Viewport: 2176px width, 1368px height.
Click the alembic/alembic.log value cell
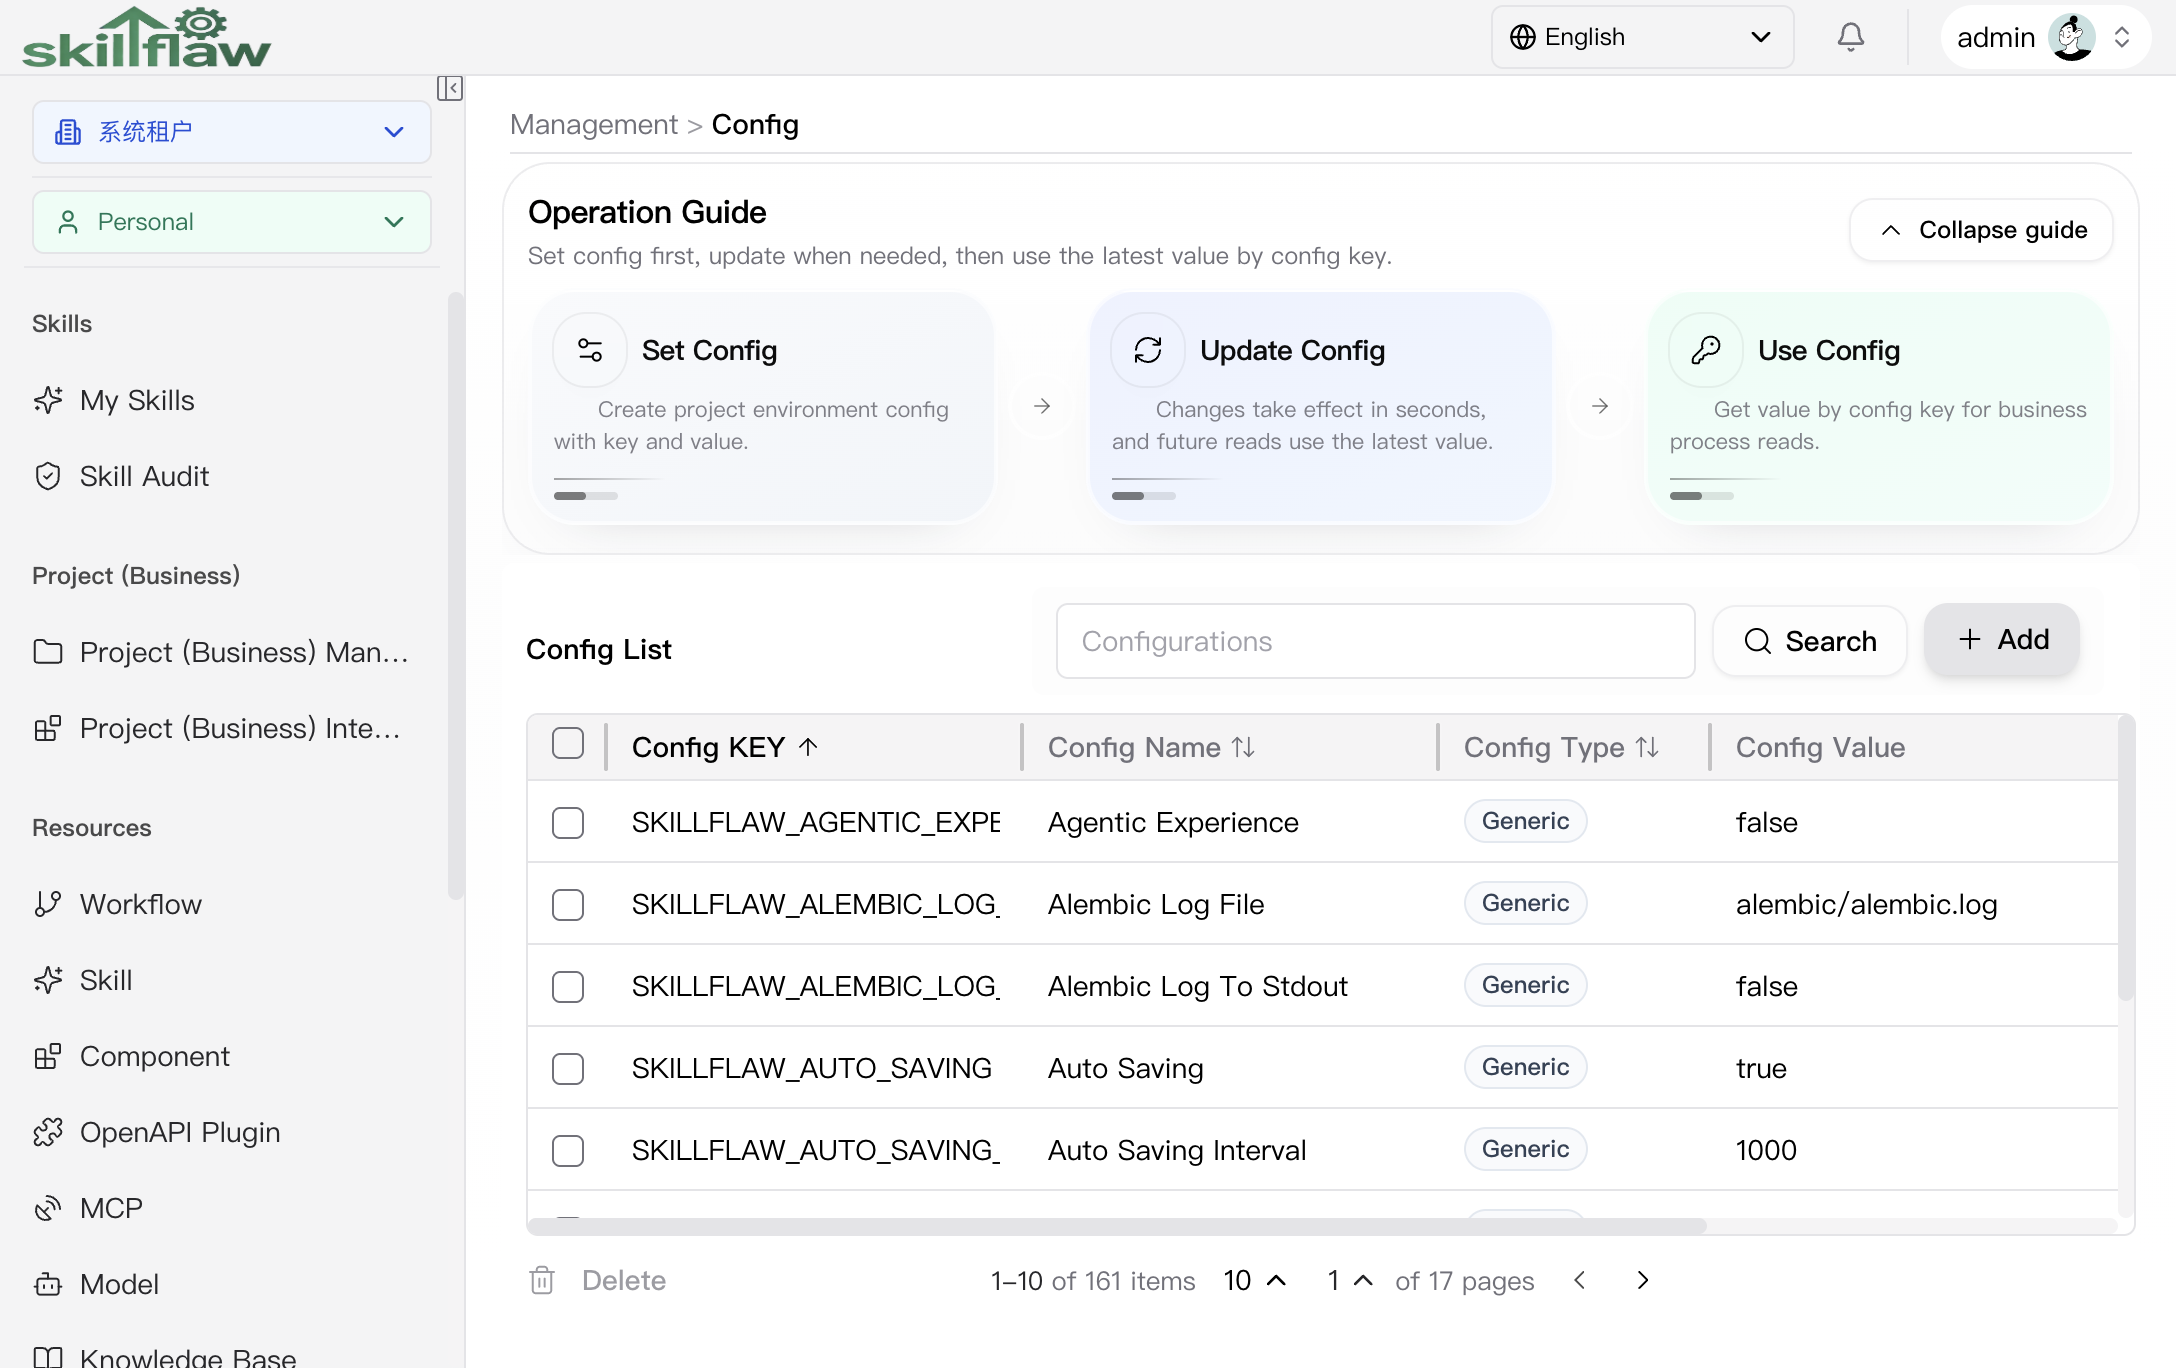pyautogui.click(x=1866, y=904)
